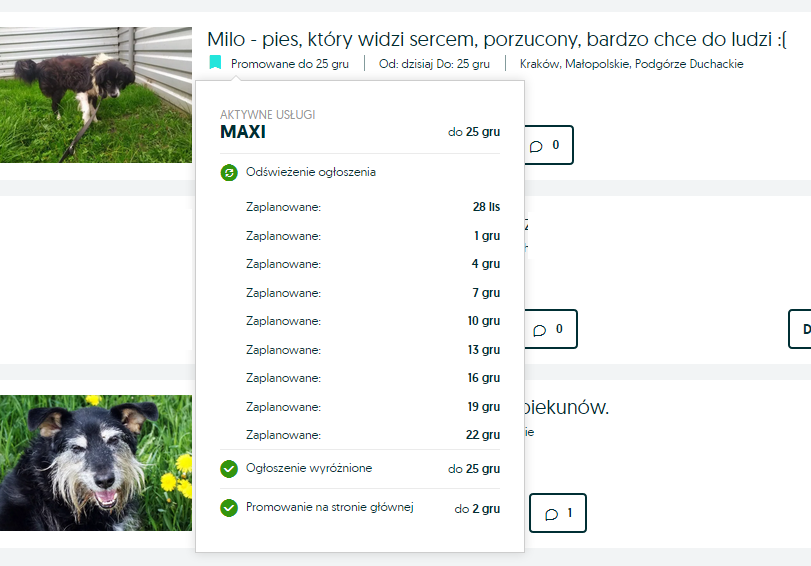The height and width of the screenshot is (566, 811).
Task: Select scheduled refresh row for 1 gru
Action: [373, 236]
